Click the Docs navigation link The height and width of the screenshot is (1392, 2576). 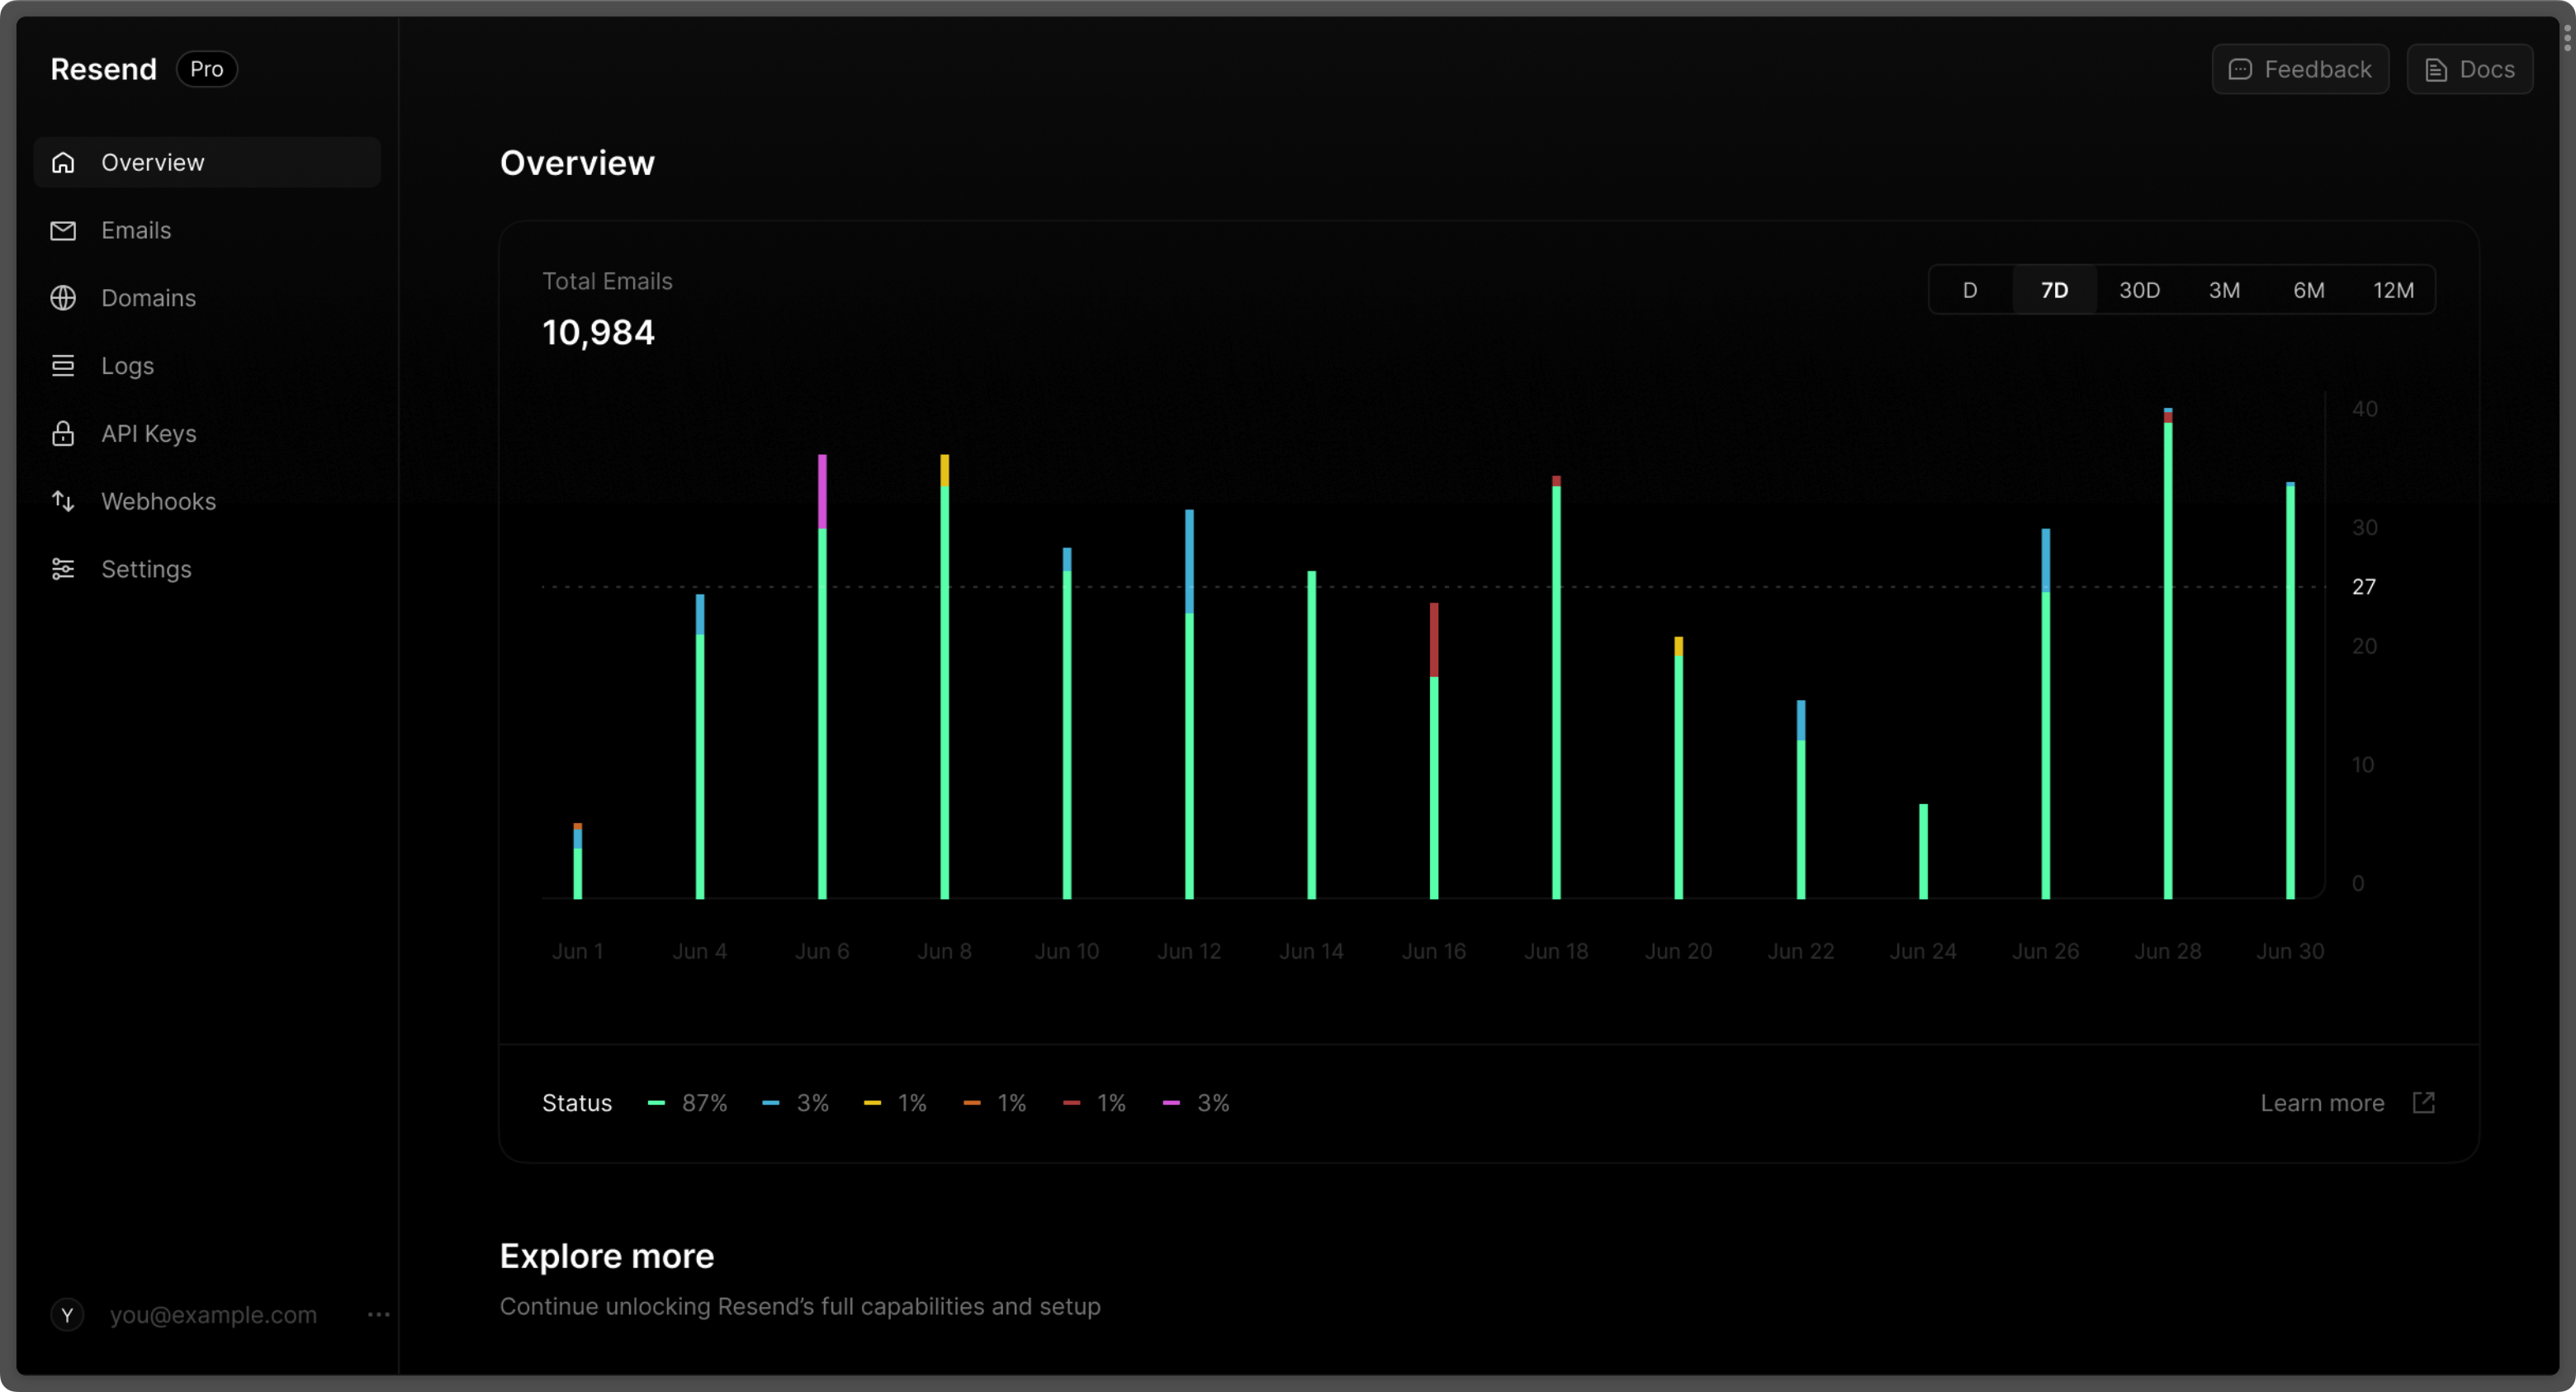(2469, 69)
